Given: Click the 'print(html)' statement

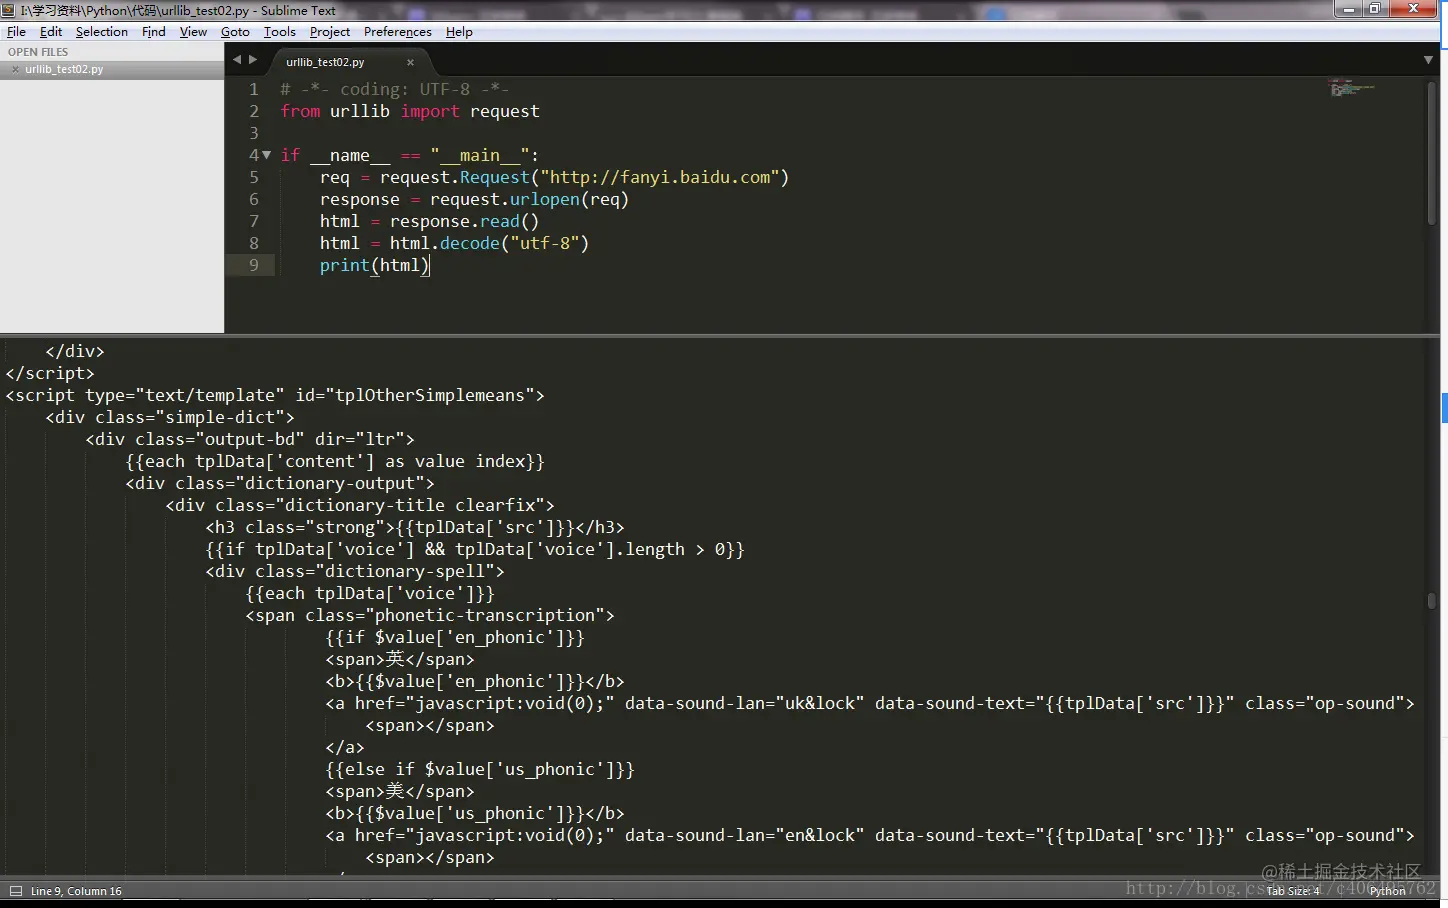Looking at the screenshot, I should point(375,265).
